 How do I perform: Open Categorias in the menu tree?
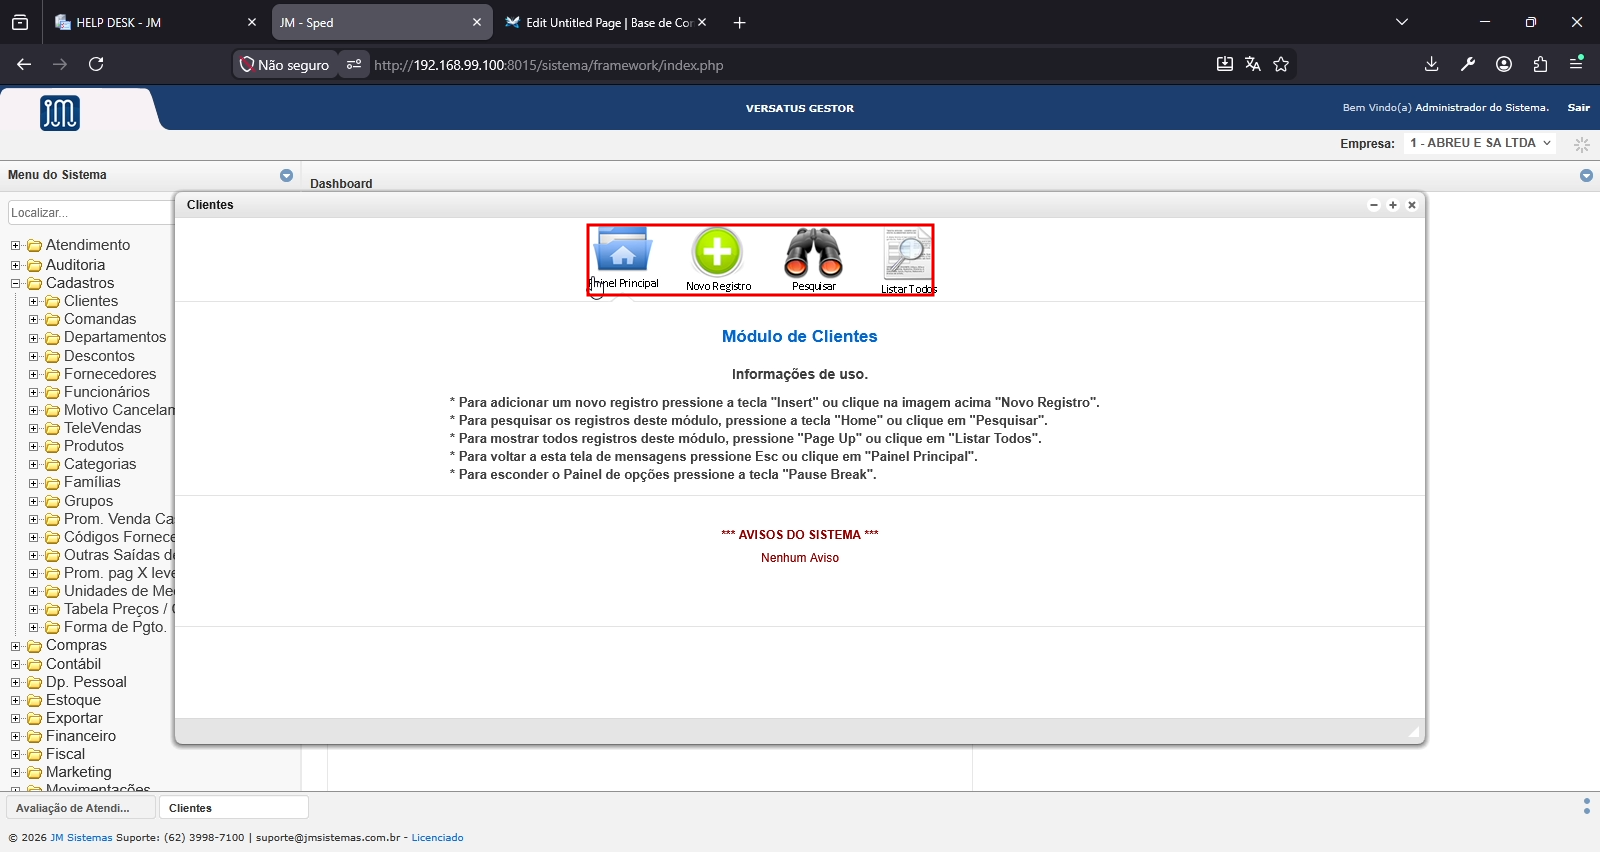click(x=100, y=464)
